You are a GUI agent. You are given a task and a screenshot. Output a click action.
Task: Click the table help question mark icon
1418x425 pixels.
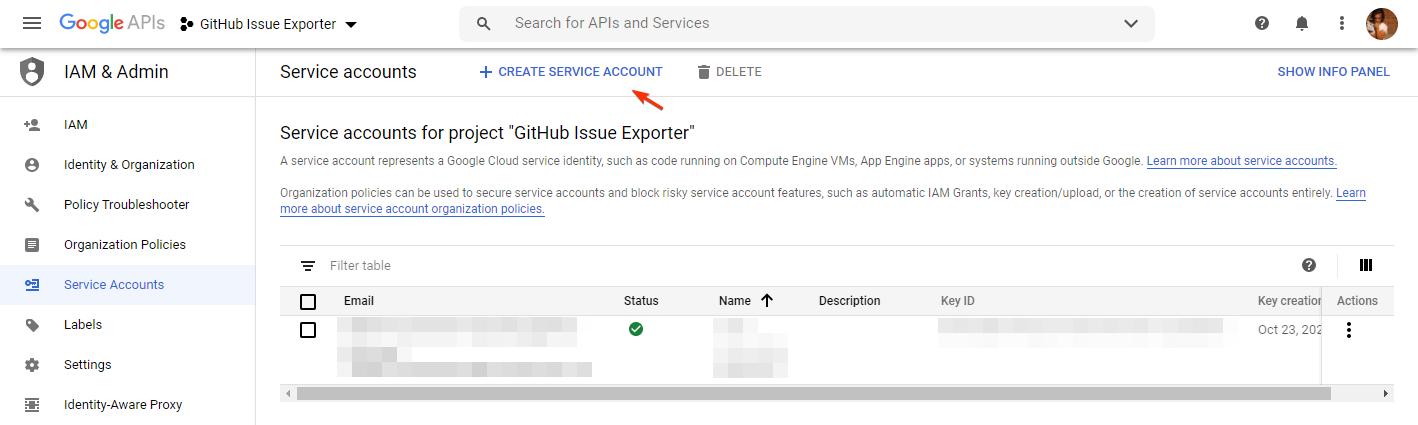[x=1309, y=265]
